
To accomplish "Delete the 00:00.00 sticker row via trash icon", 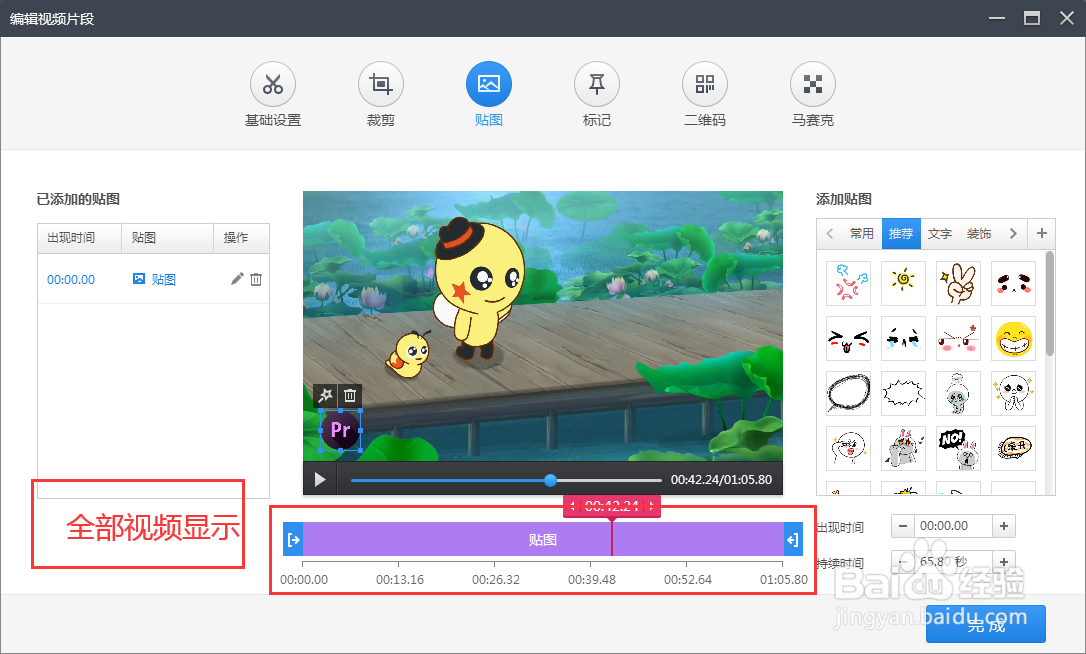I will [256, 279].
